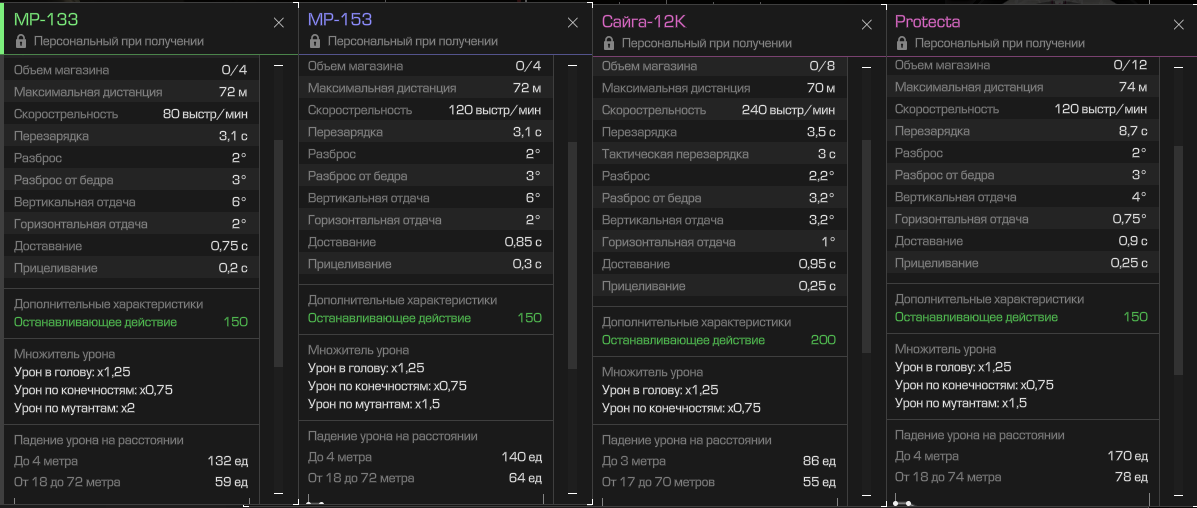This screenshot has width=1197, height=508.
Task: Select the MP-153 title
Action: coord(340,19)
